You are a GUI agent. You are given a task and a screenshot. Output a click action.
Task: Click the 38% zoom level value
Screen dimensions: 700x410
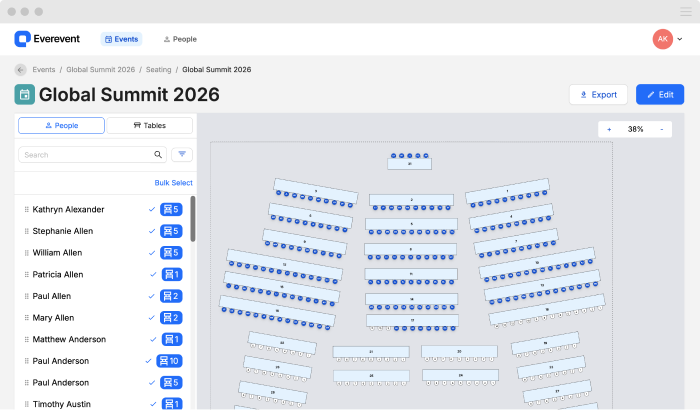(x=635, y=130)
